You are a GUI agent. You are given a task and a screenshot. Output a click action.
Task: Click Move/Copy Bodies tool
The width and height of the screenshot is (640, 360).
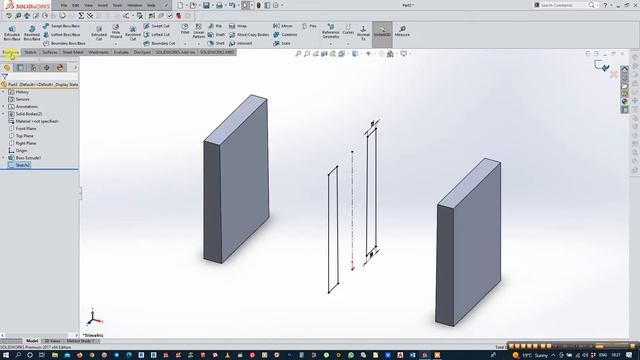pos(249,35)
